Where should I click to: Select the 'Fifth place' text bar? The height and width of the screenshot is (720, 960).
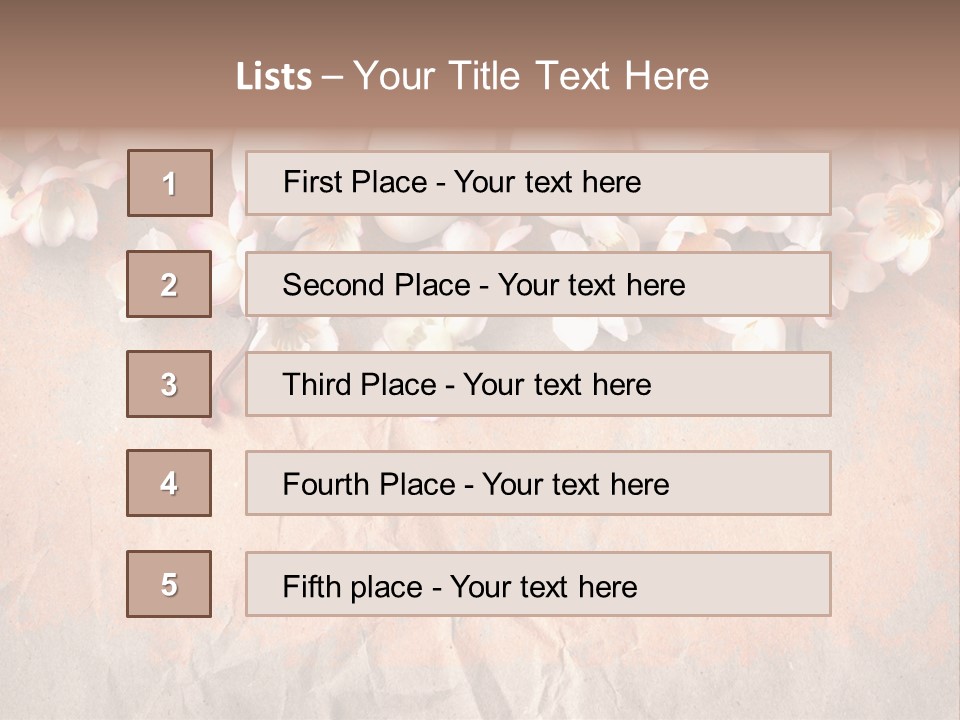click(x=538, y=584)
